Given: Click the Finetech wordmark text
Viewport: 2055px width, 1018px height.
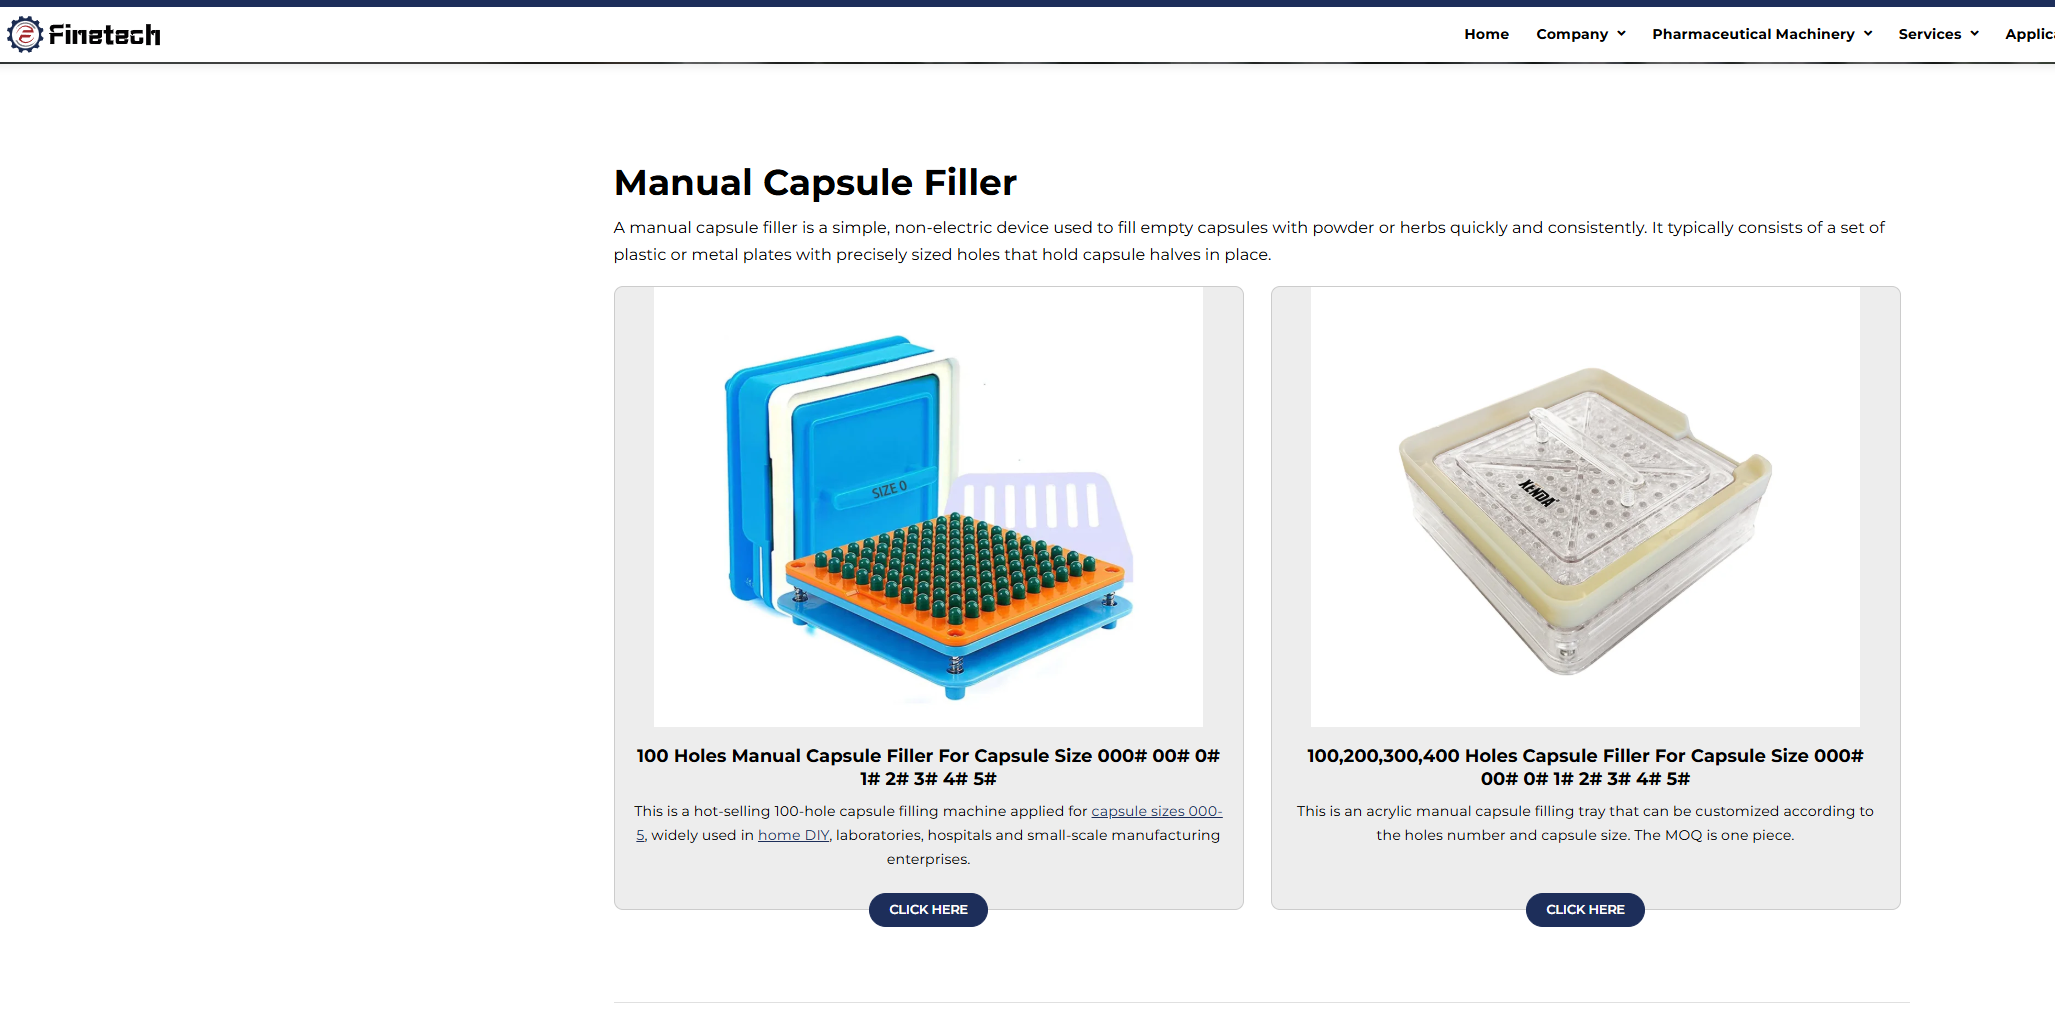Looking at the screenshot, I should pos(105,35).
